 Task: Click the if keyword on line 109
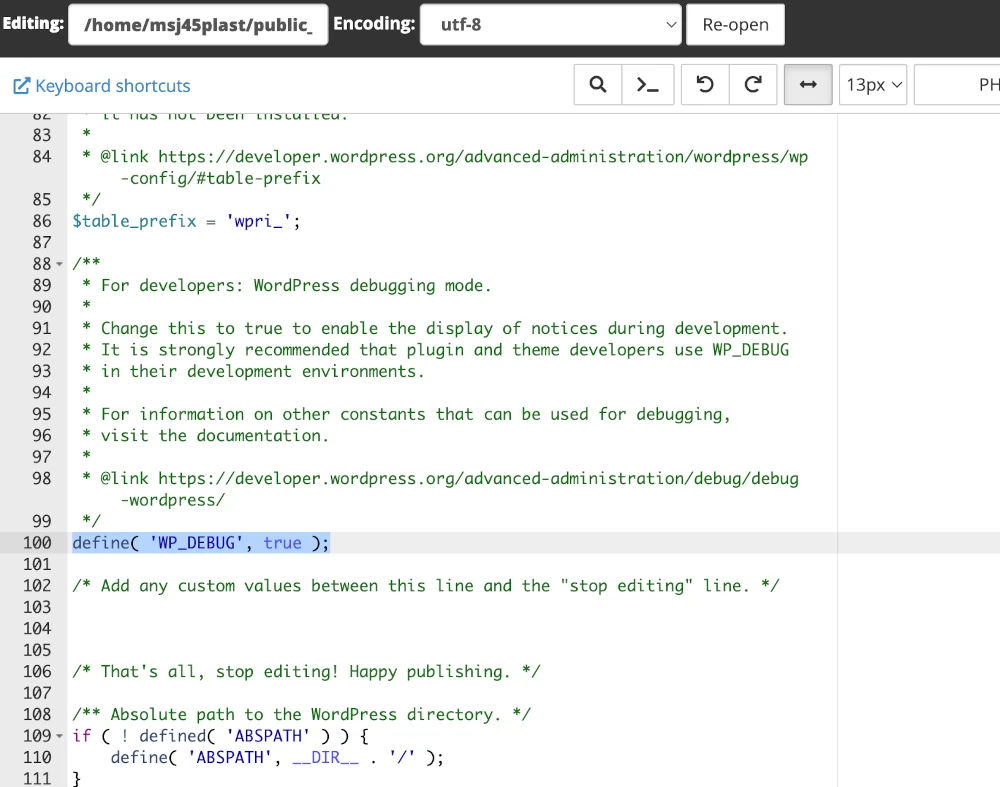(x=82, y=736)
